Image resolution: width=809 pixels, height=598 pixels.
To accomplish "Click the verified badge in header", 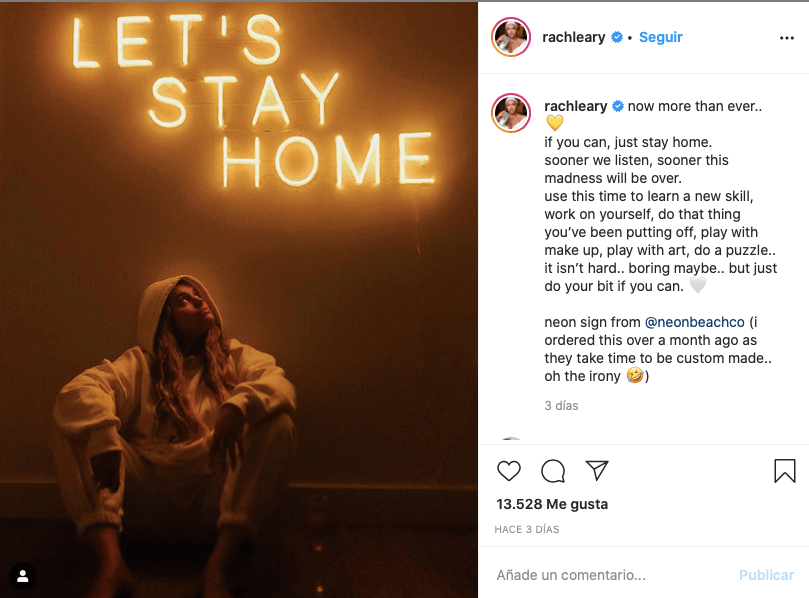I will (617, 37).
